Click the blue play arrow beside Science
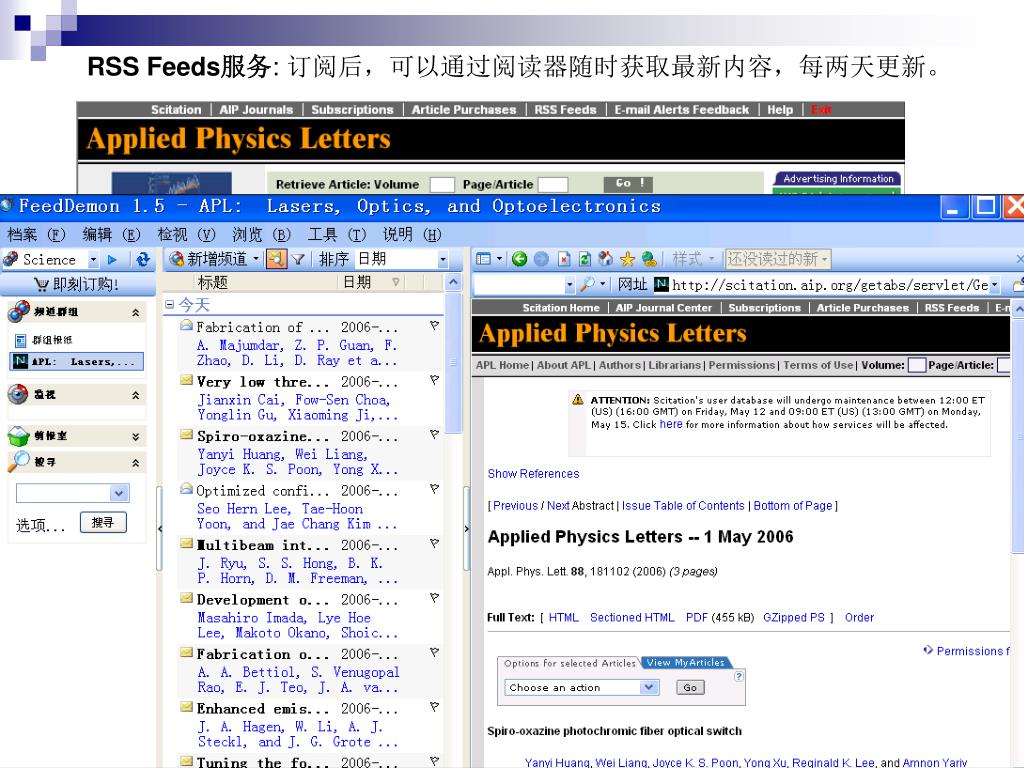 112,260
